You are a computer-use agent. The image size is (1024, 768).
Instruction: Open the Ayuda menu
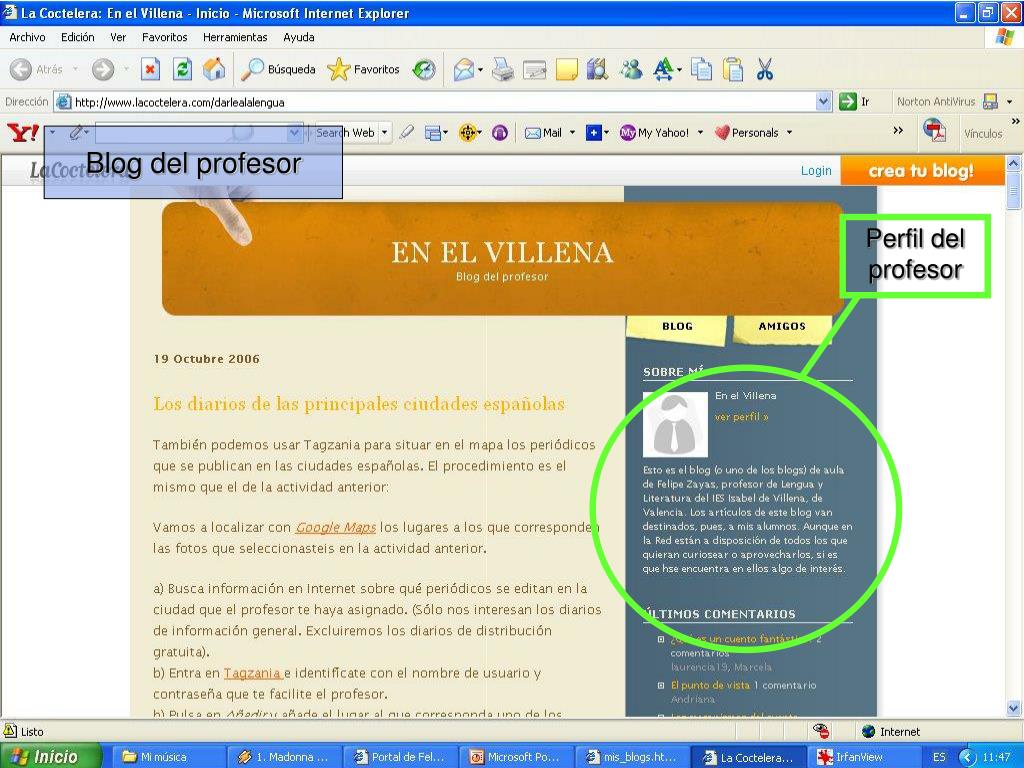tap(298, 37)
